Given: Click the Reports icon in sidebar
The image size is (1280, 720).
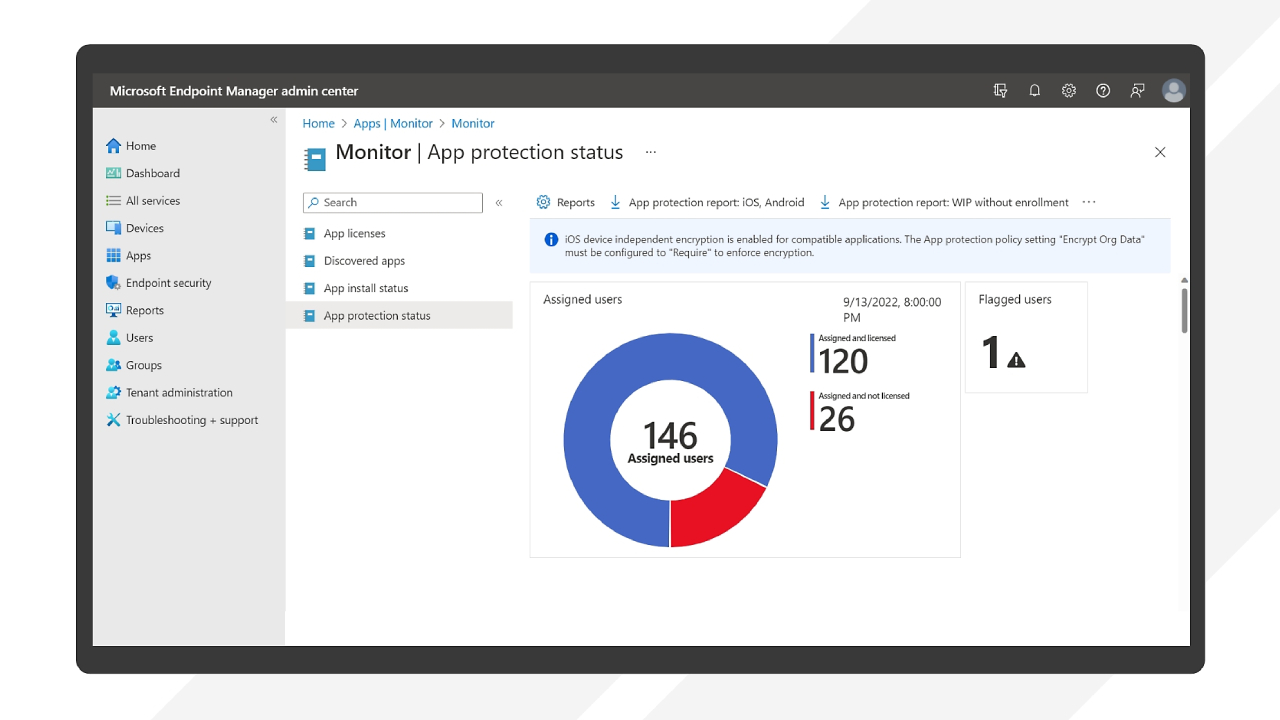Looking at the screenshot, I should tap(113, 310).
